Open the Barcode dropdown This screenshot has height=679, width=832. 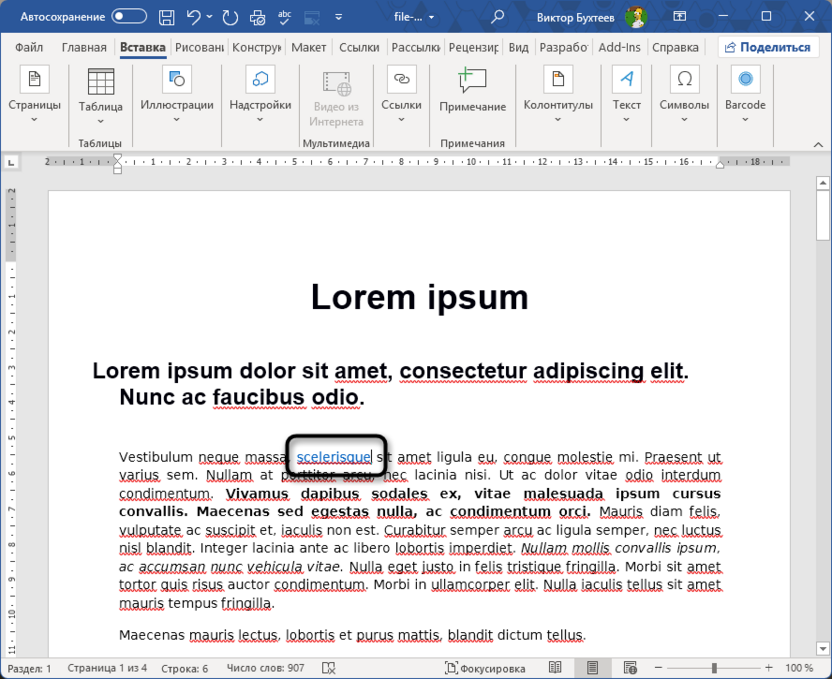click(745, 94)
